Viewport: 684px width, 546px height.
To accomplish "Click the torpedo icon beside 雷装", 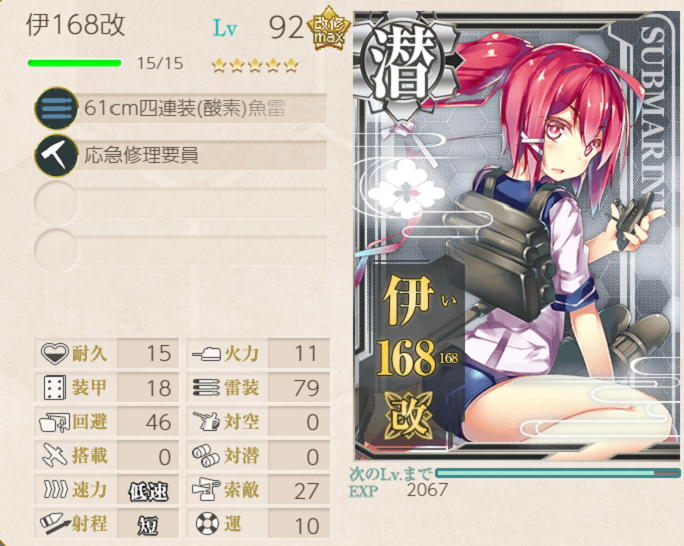I will (x=206, y=387).
